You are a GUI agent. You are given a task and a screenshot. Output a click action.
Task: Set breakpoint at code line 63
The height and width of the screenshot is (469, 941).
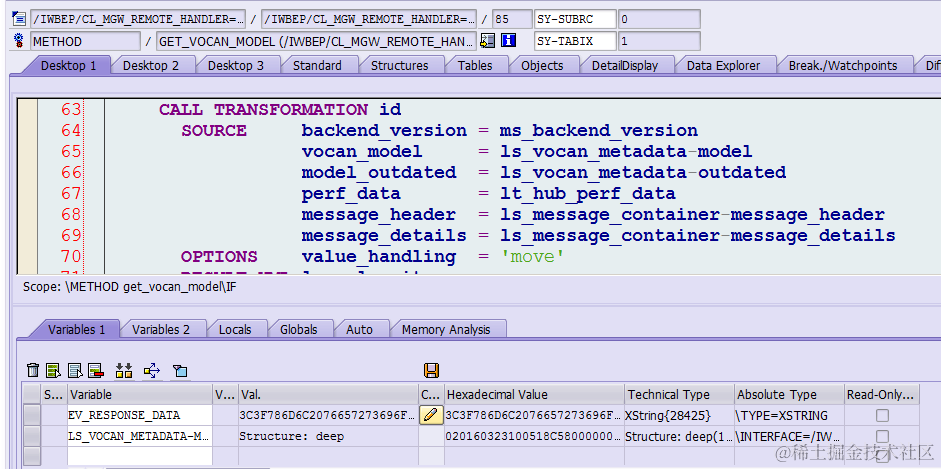click(28, 110)
